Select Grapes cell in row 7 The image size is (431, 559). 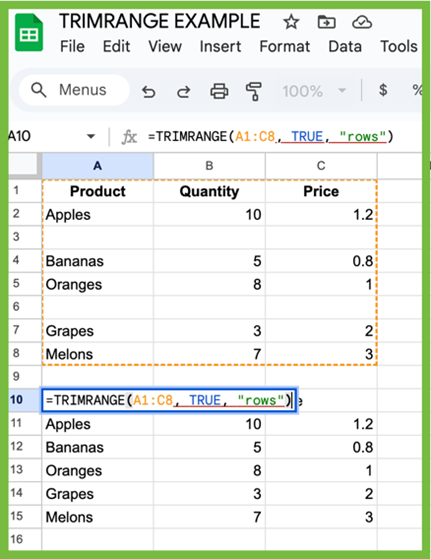(x=98, y=331)
